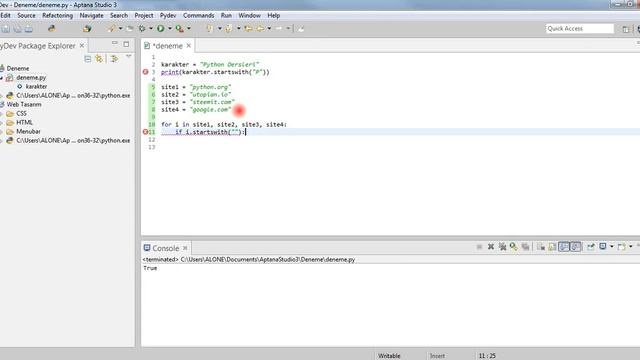This screenshot has width=640, height=360.
Task: Click the Debug bug icon in toolbar
Action: point(142,29)
